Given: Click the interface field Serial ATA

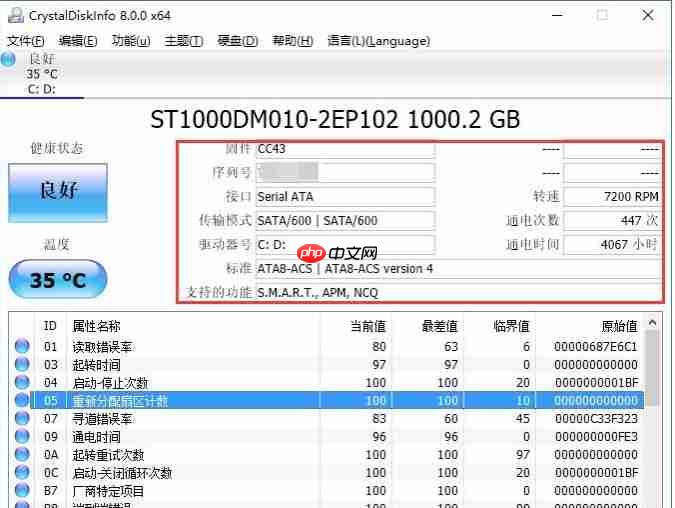Looking at the screenshot, I should point(345,197).
